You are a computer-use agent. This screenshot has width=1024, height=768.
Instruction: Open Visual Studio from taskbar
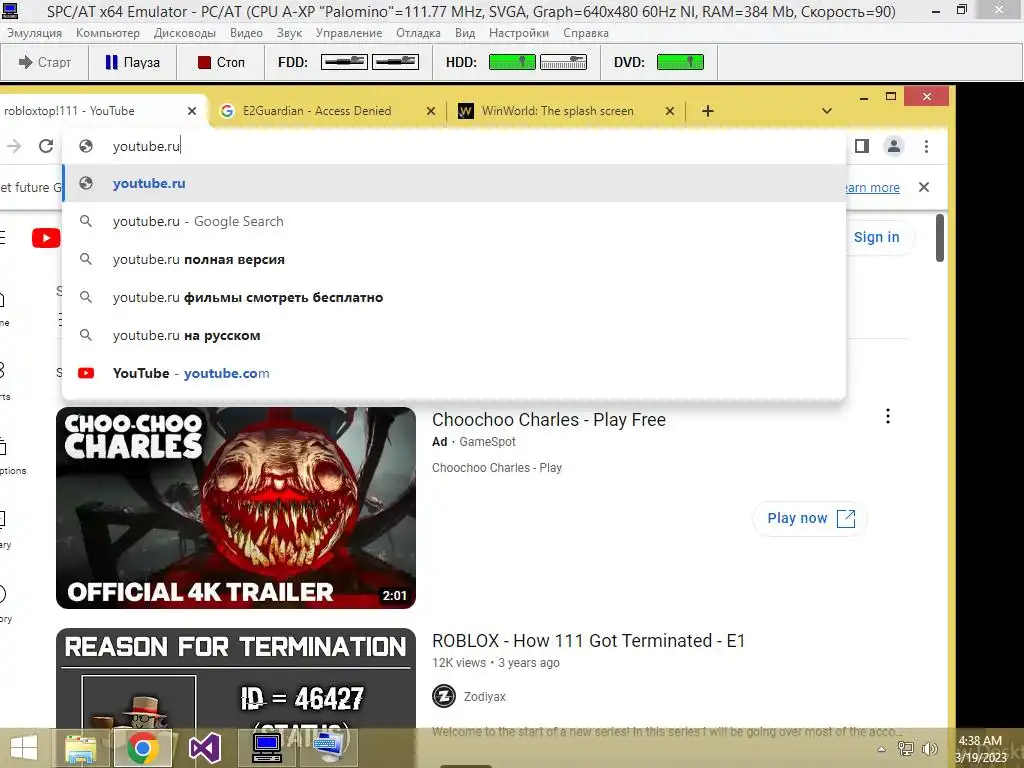tap(204, 748)
